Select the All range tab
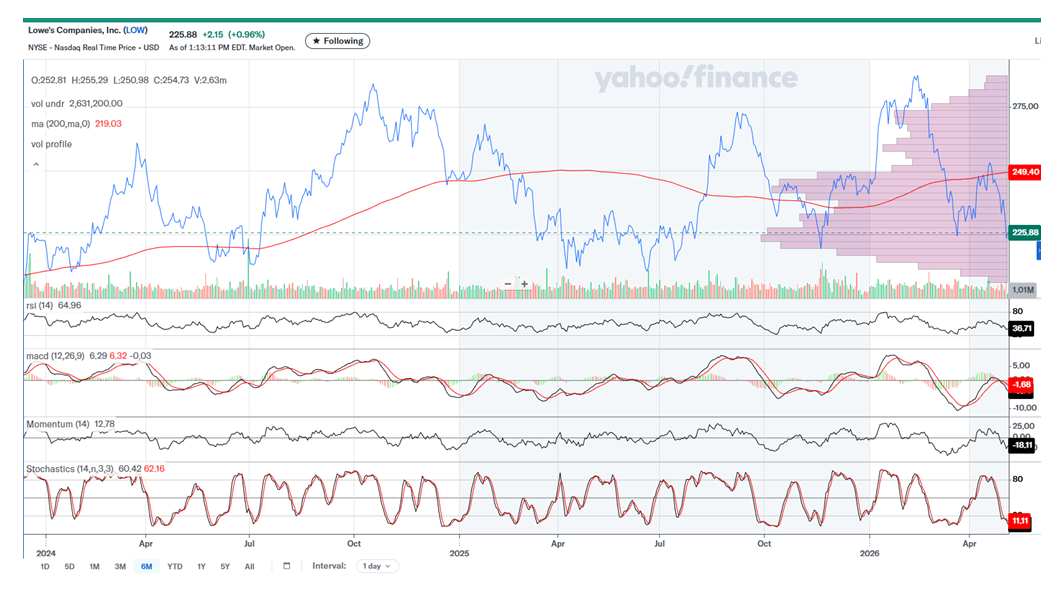 (x=250, y=567)
